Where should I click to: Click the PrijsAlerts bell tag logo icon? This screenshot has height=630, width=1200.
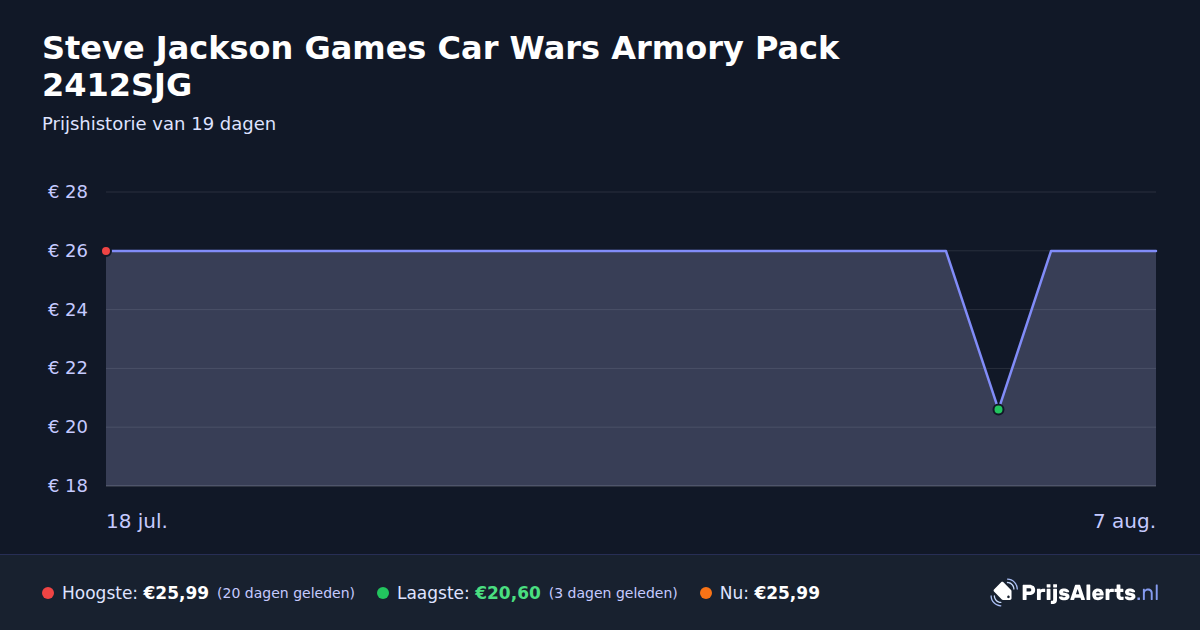click(1003, 592)
